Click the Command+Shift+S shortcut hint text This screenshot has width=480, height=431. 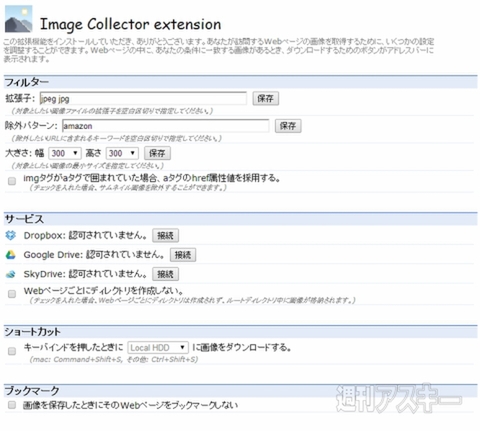point(114,359)
